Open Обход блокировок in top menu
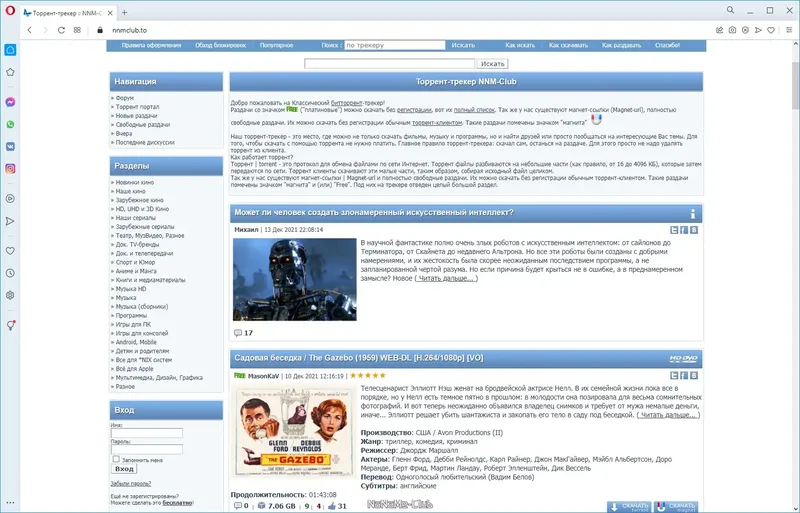This screenshot has width=800, height=513. (x=220, y=45)
